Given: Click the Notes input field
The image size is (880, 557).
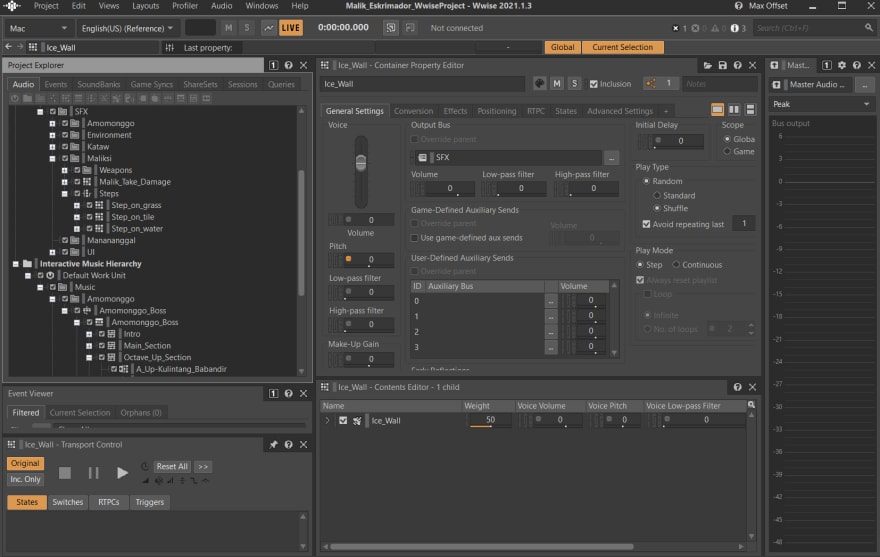Looking at the screenshot, I should point(720,84).
